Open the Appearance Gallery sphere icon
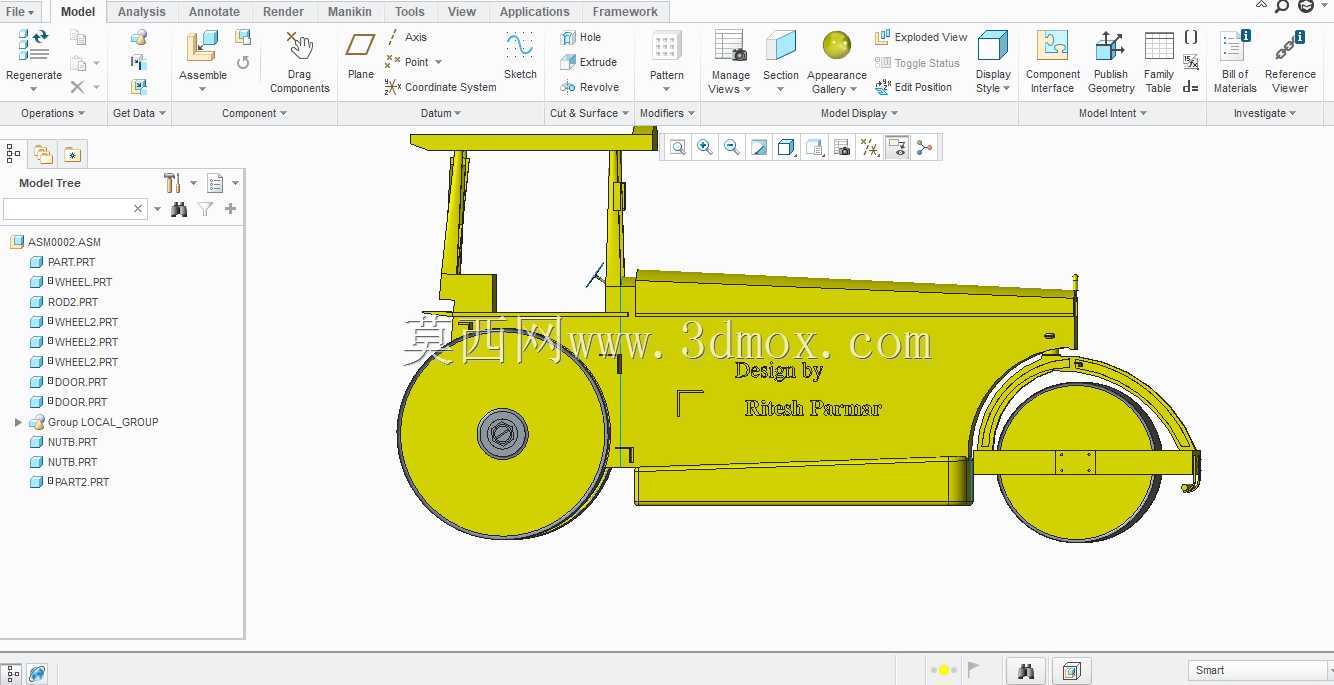The height and width of the screenshot is (685, 1334). [x=837, y=46]
